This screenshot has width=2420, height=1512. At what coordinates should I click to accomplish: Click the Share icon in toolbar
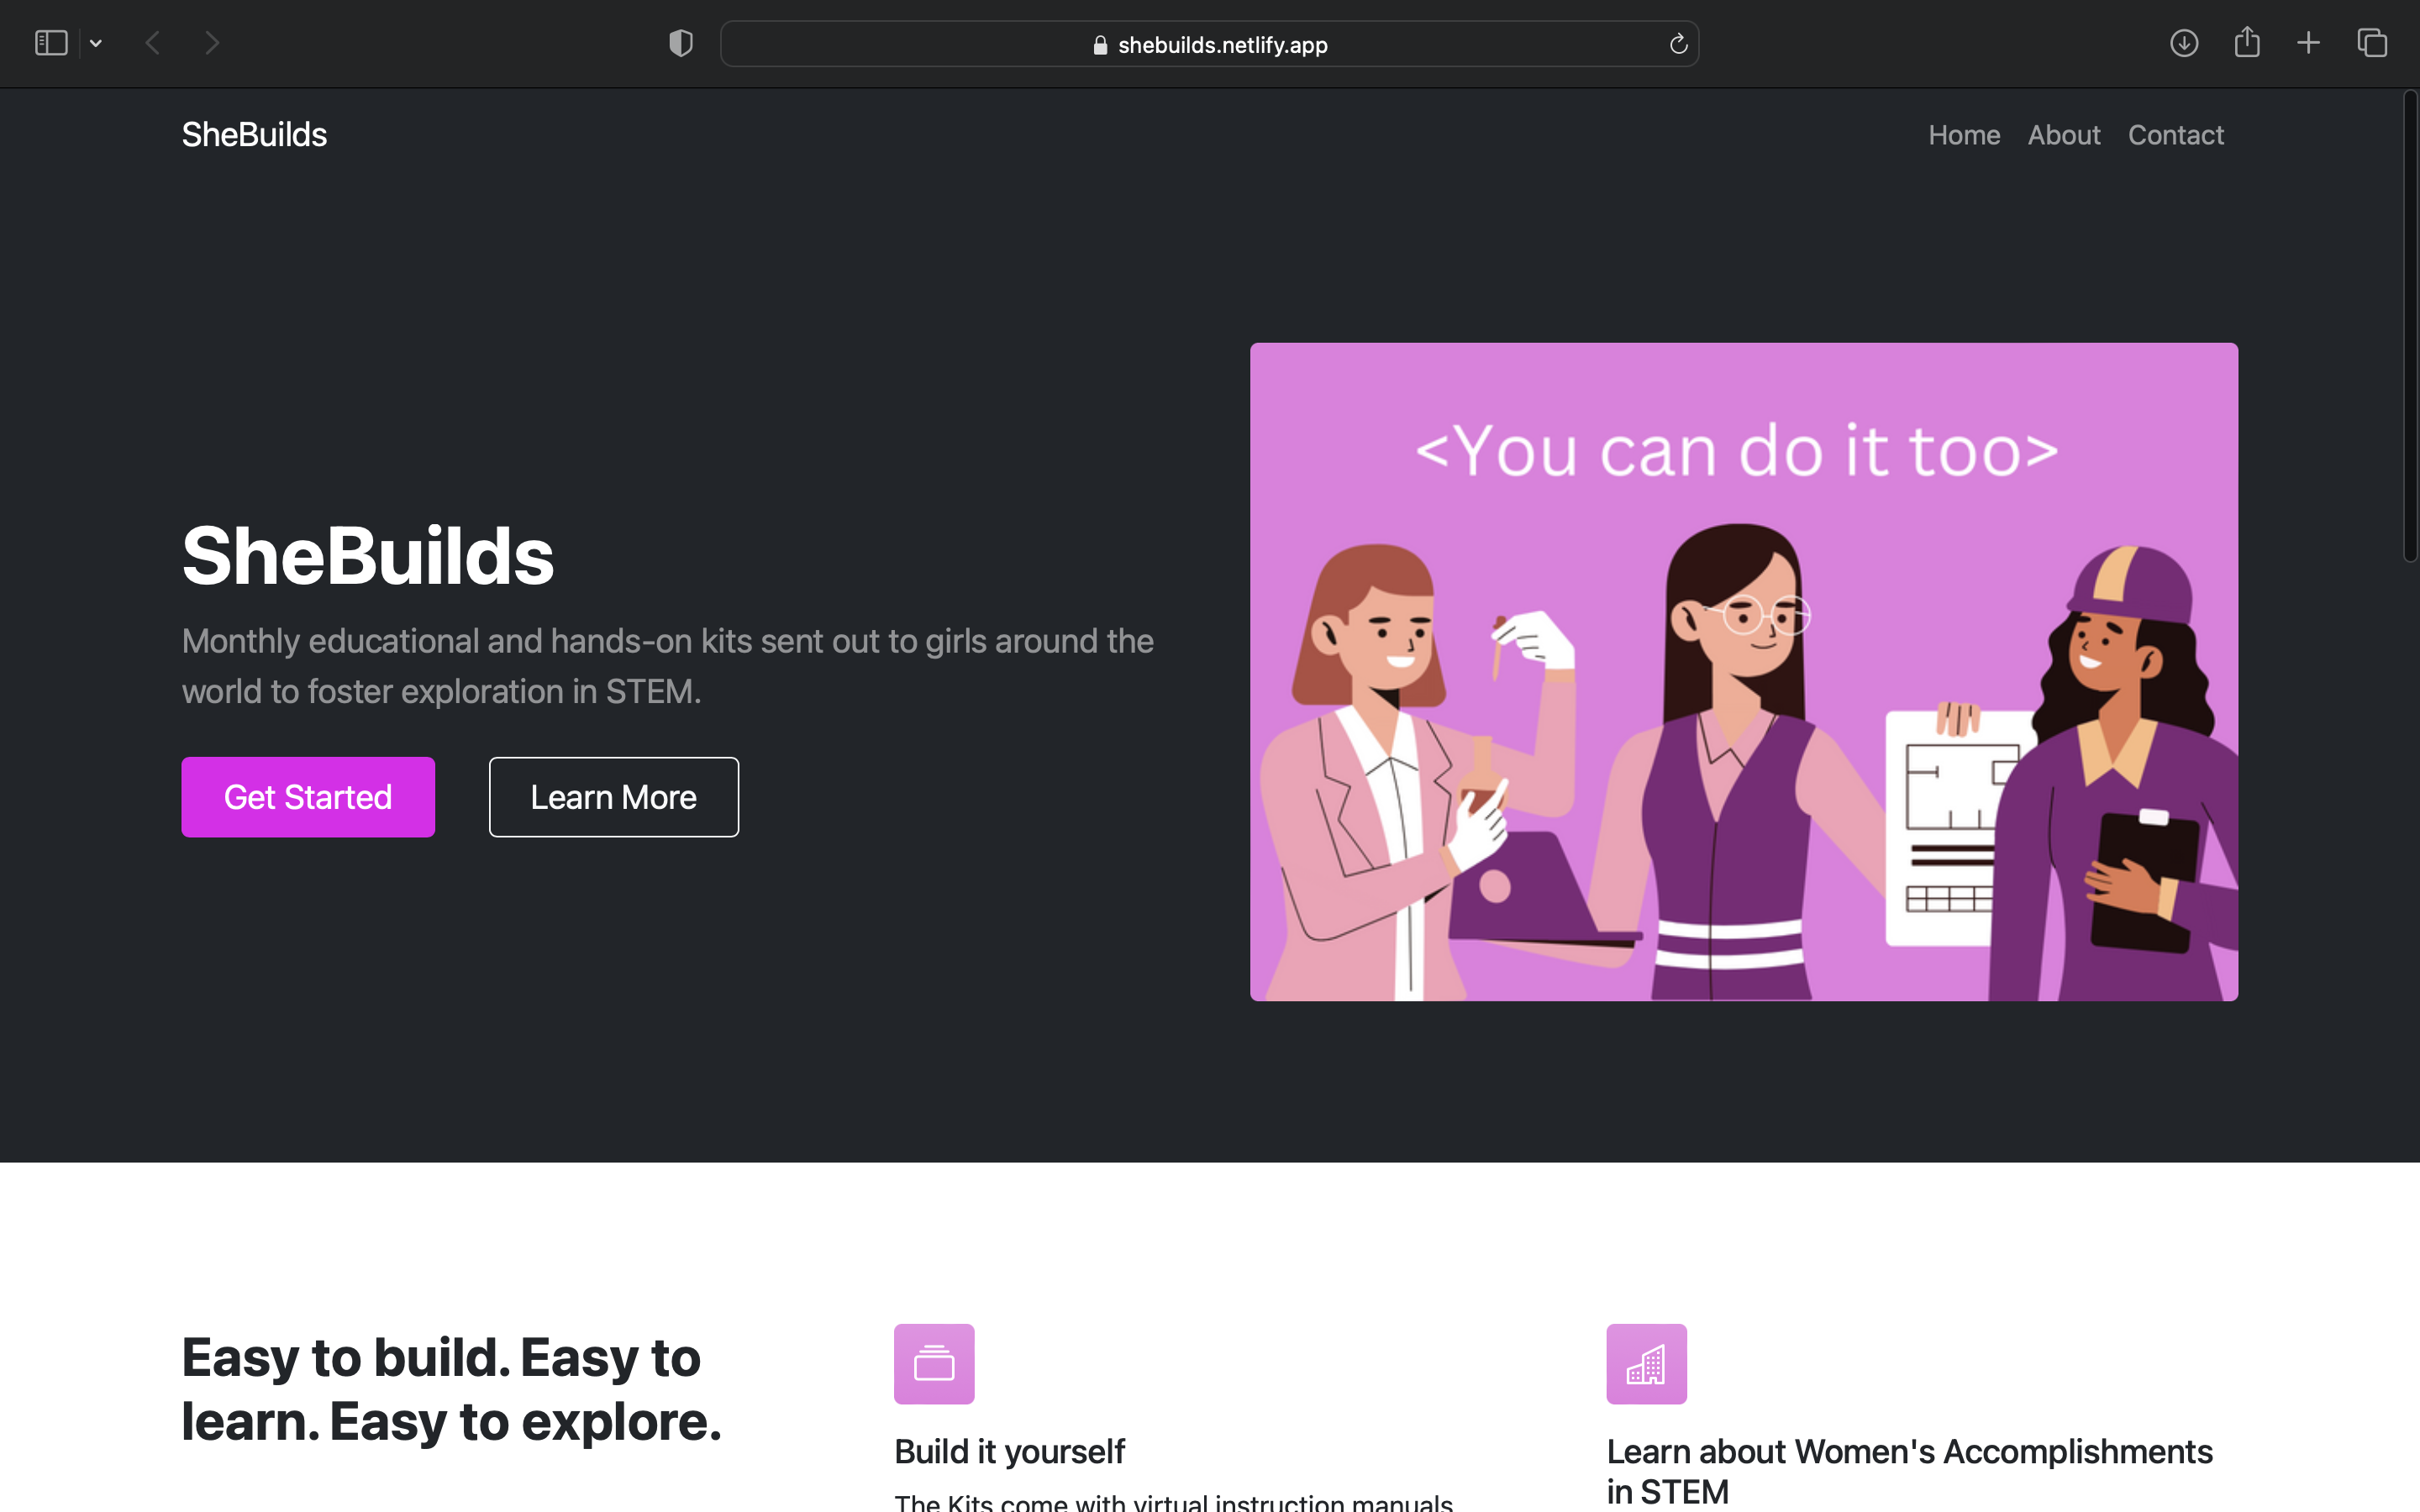click(2247, 42)
